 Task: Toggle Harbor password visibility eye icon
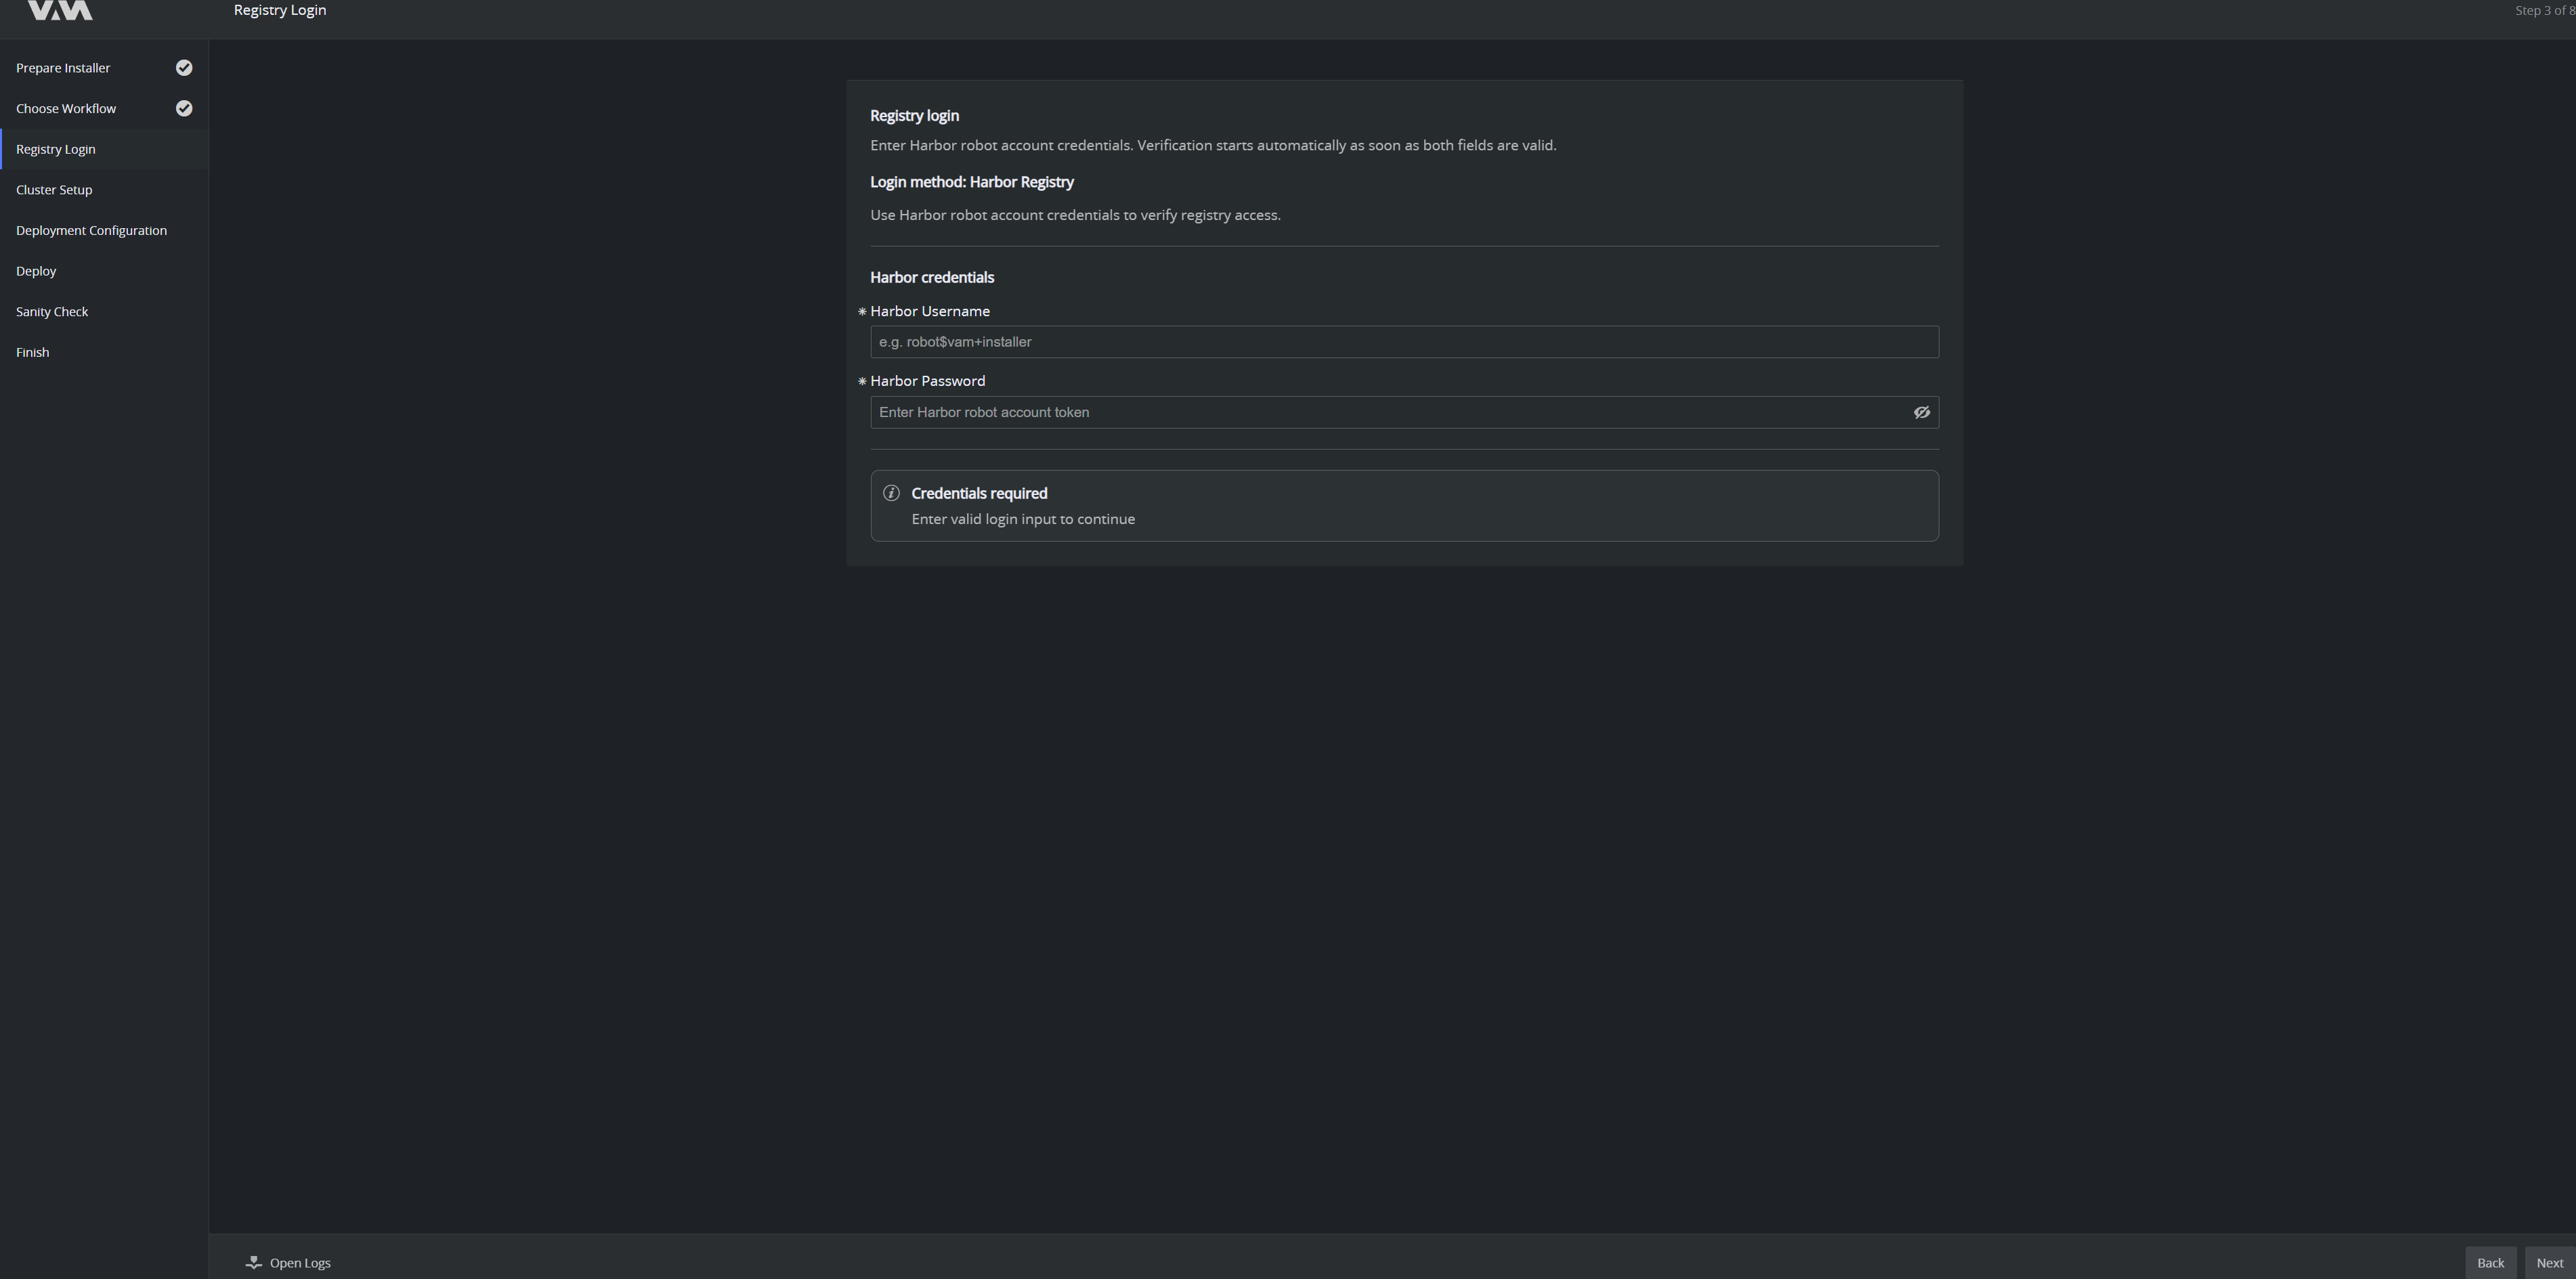click(x=1921, y=412)
